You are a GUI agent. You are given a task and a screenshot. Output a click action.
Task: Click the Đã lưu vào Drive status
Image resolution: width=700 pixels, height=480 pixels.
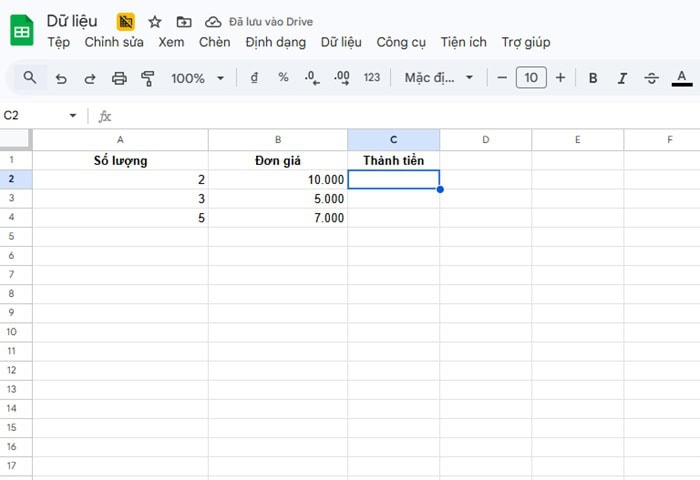click(259, 21)
